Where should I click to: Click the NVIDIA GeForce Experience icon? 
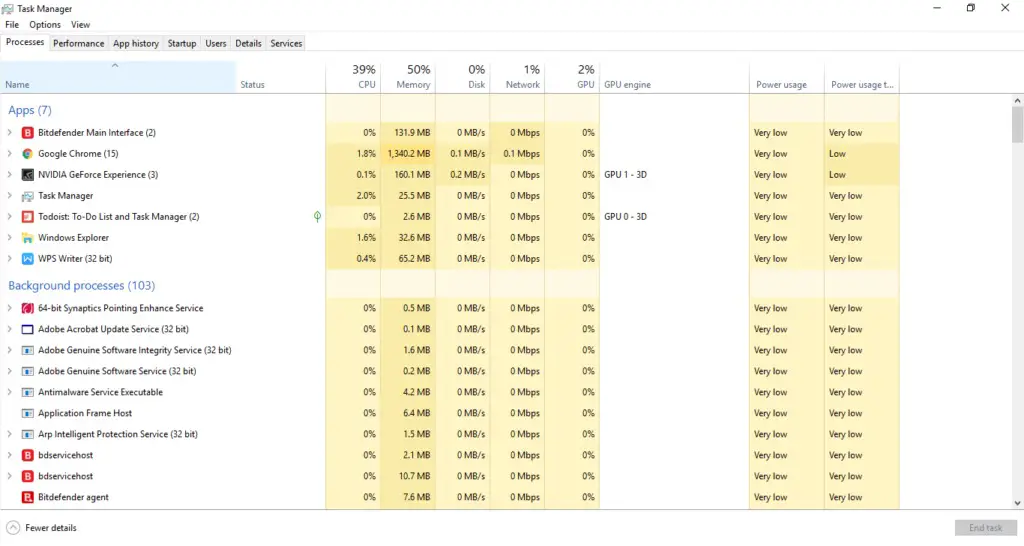point(27,174)
